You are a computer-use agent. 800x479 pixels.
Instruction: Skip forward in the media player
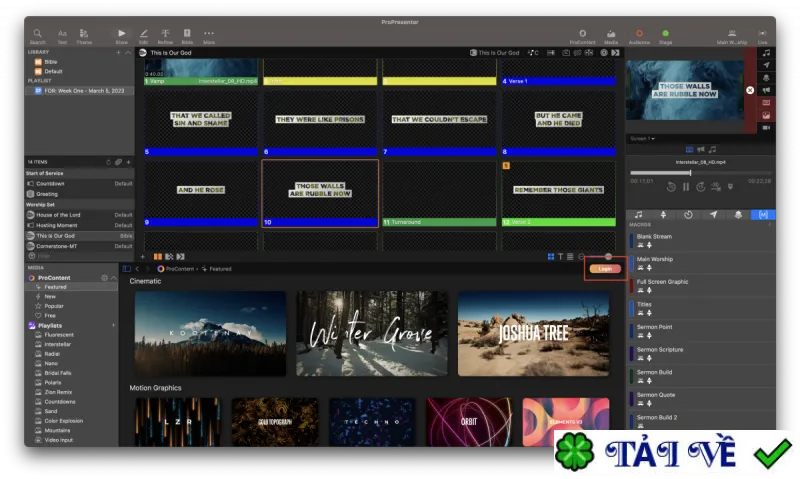click(x=701, y=187)
